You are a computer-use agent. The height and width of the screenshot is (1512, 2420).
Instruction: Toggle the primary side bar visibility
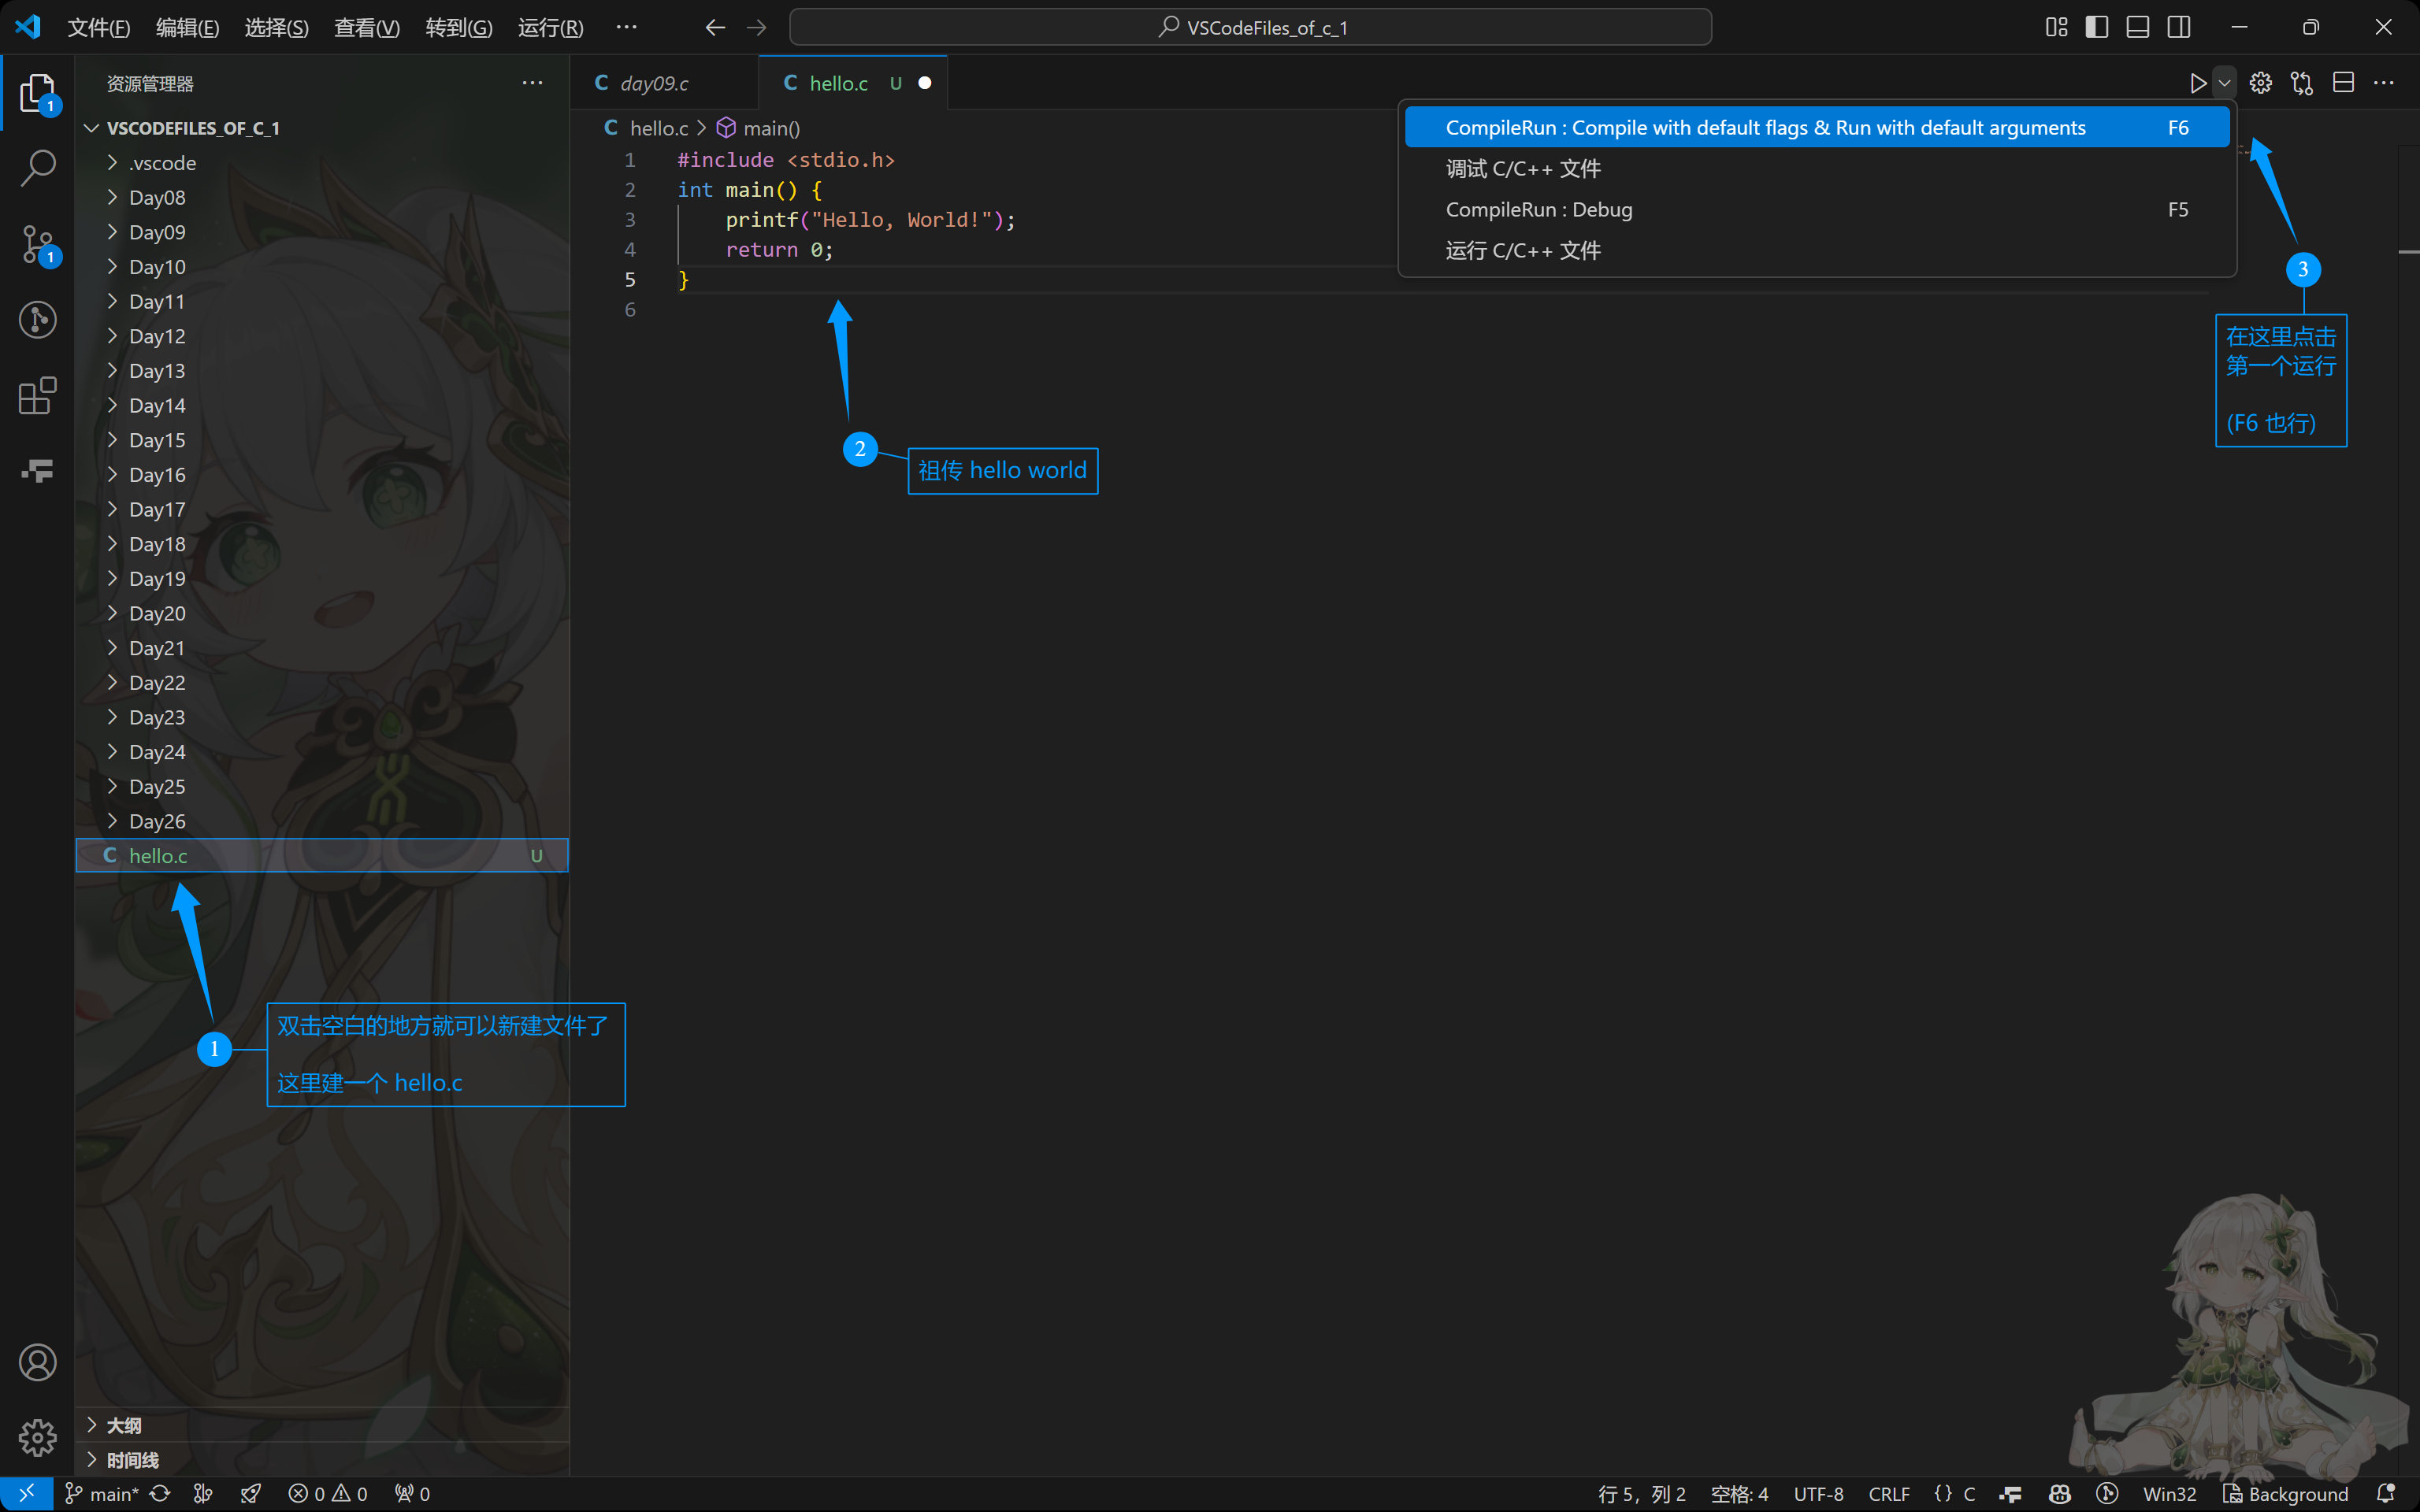point(2097,27)
